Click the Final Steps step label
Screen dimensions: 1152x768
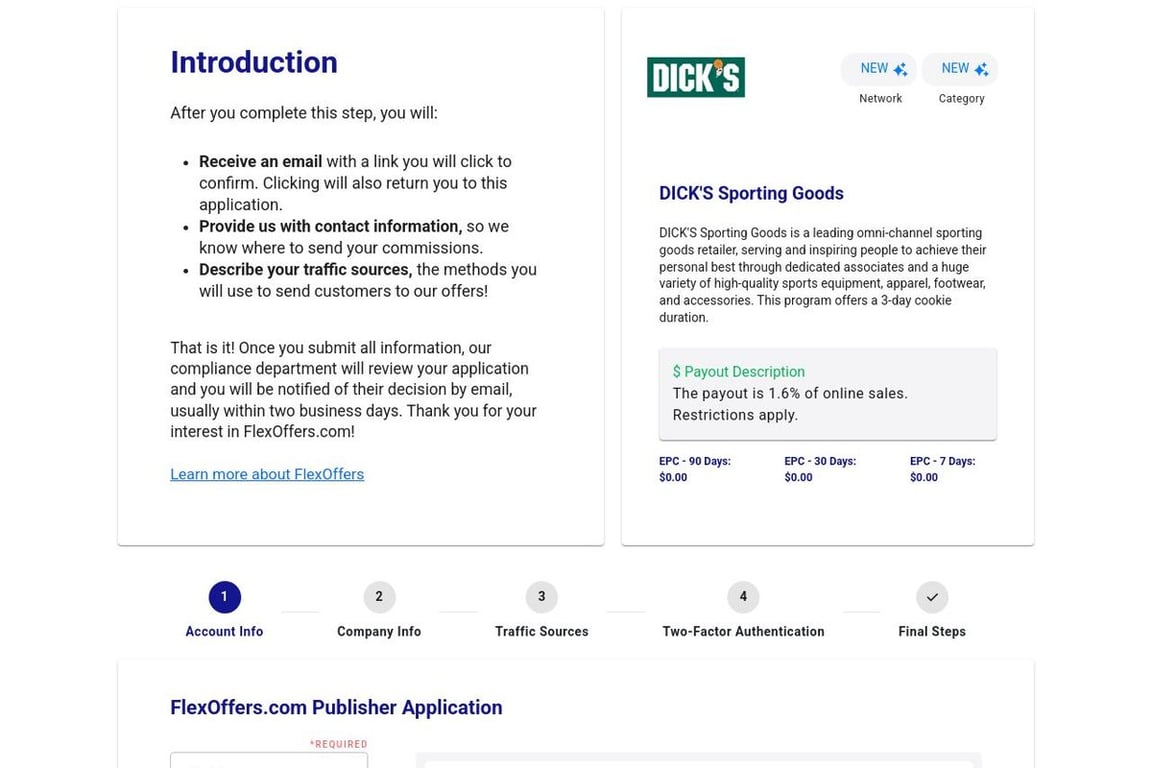tap(932, 631)
